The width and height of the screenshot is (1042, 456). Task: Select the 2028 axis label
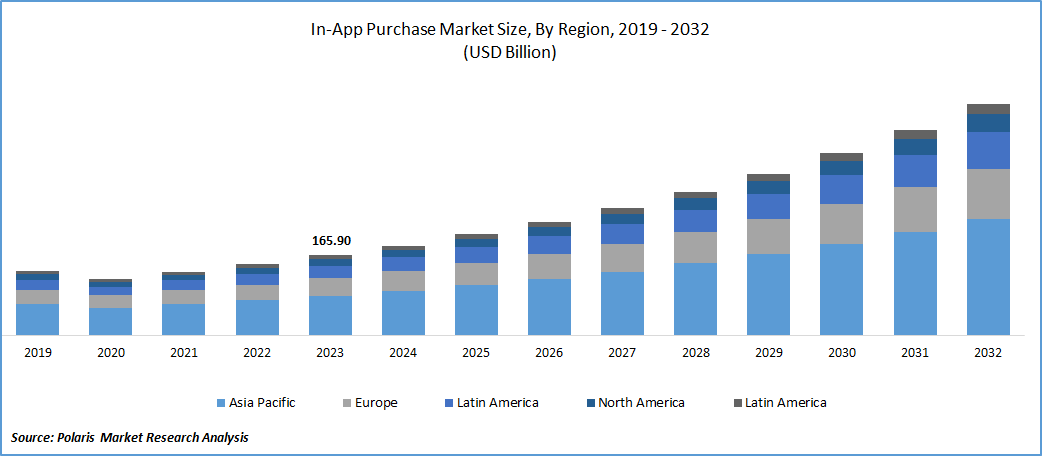tap(695, 353)
